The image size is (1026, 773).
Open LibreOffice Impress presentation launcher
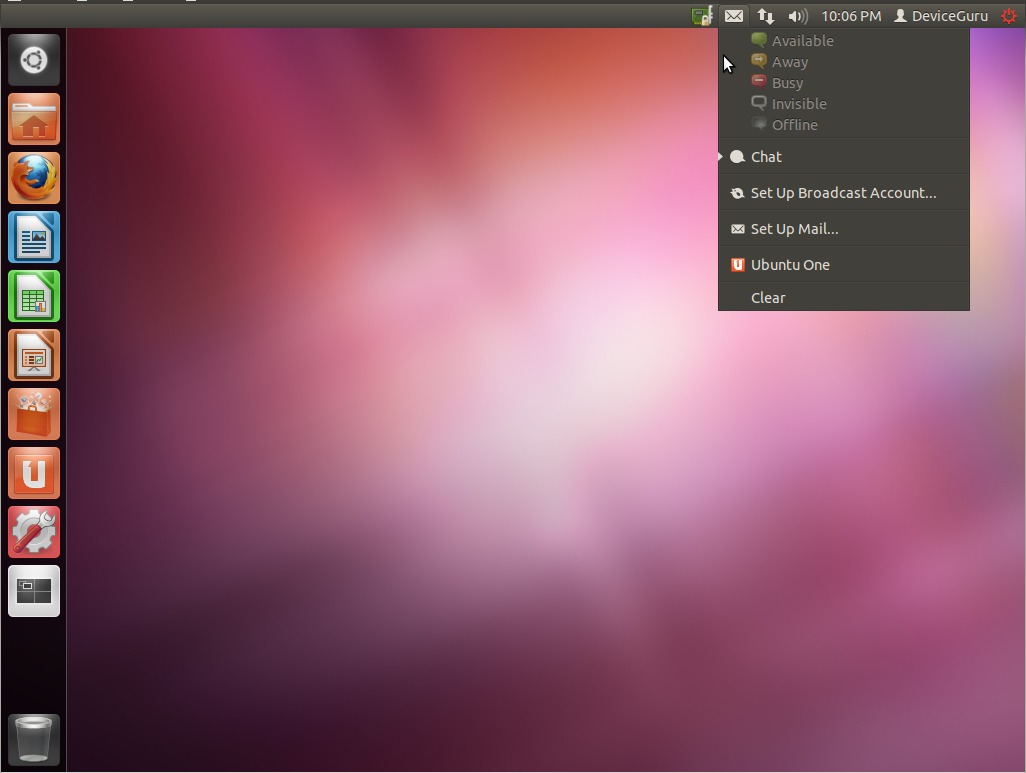pos(34,355)
